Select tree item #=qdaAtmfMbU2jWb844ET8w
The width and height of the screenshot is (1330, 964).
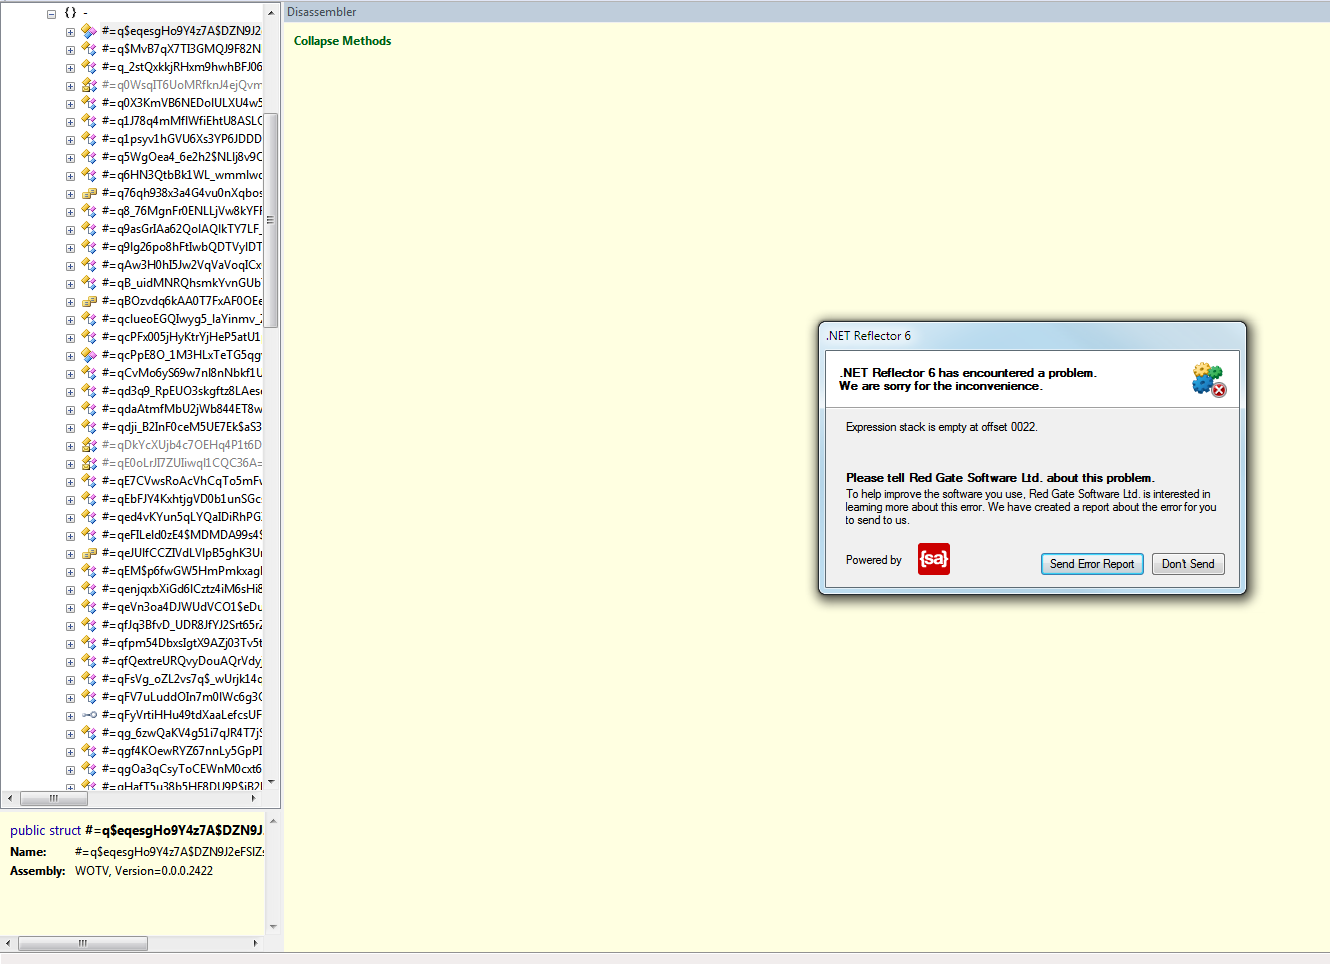(x=181, y=409)
